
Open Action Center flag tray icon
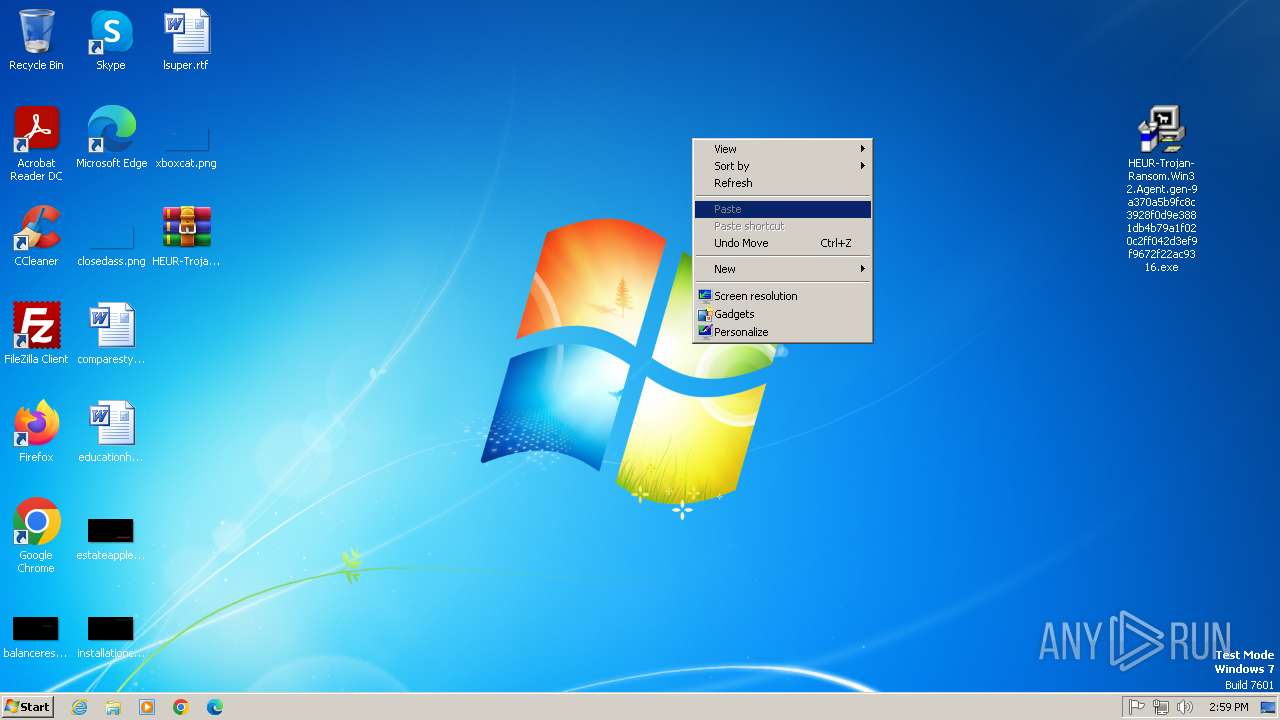(x=1137, y=707)
